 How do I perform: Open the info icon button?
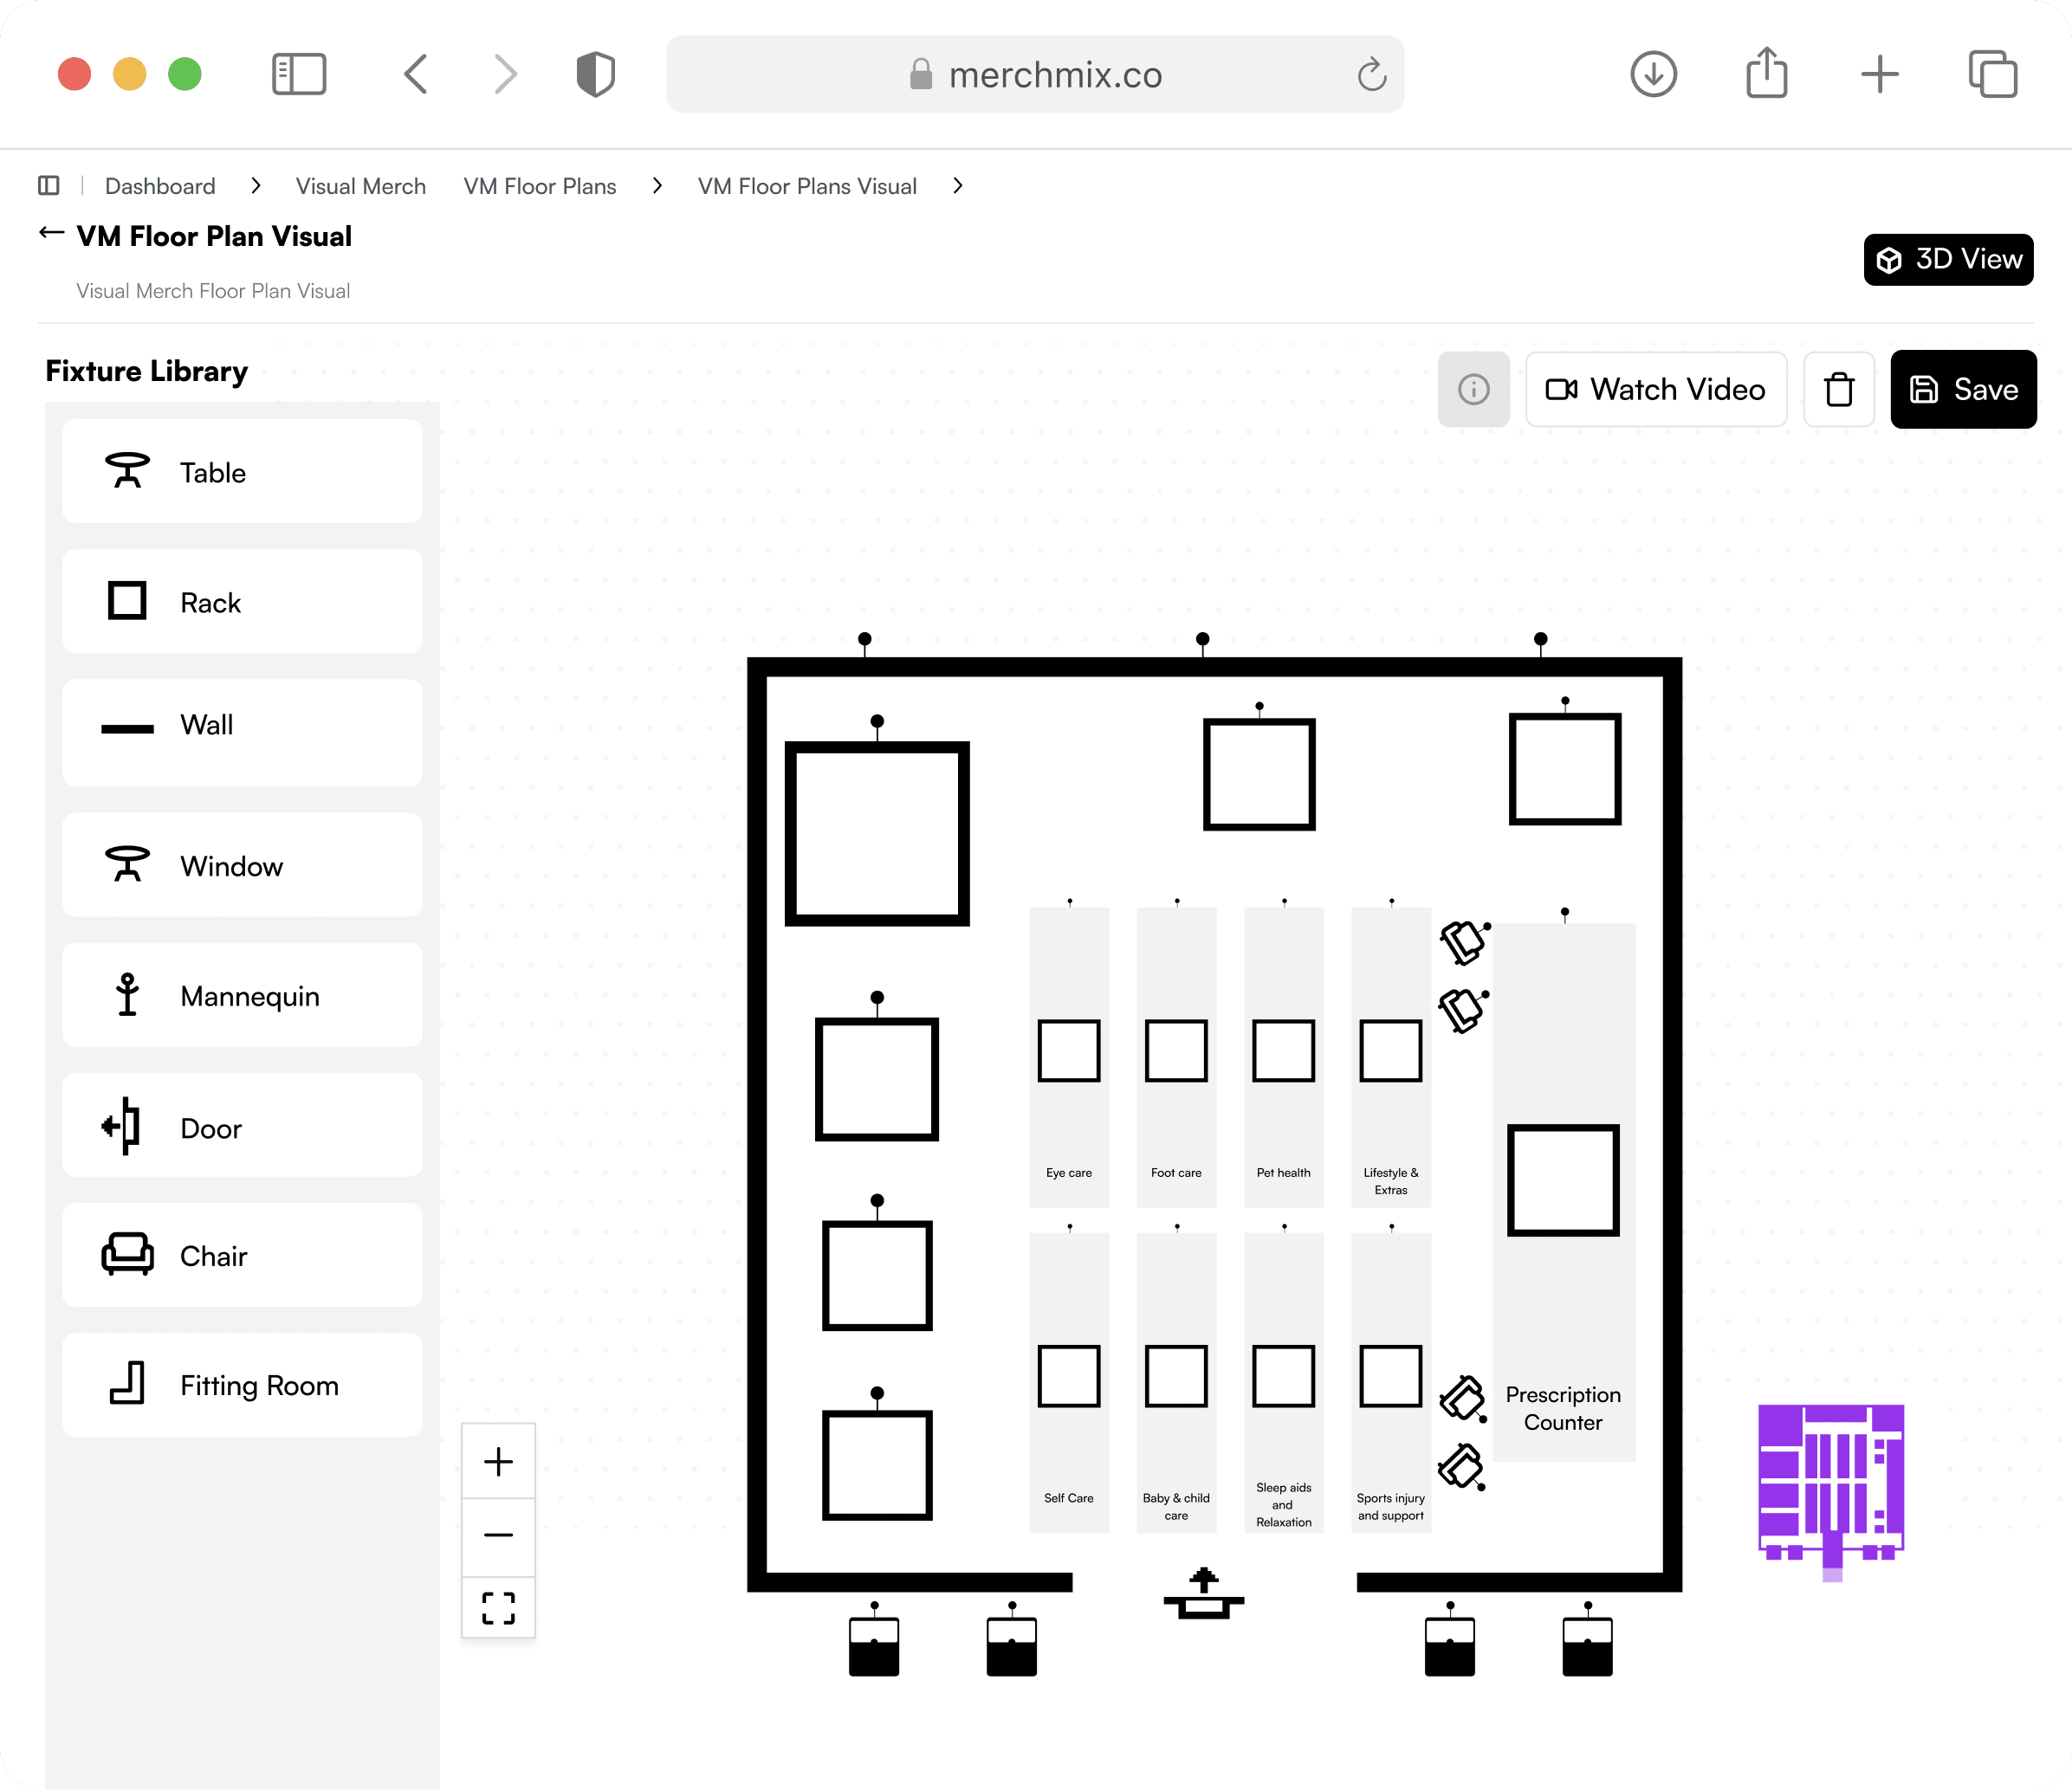[1473, 389]
